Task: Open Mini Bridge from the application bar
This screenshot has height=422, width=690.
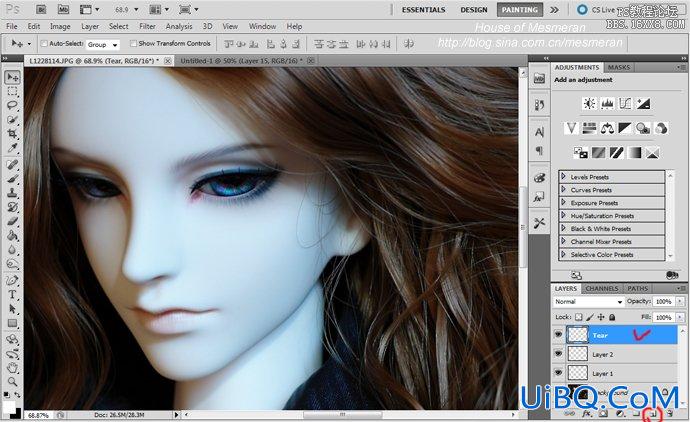Action: pyautogui.click(x=63, y=9)
